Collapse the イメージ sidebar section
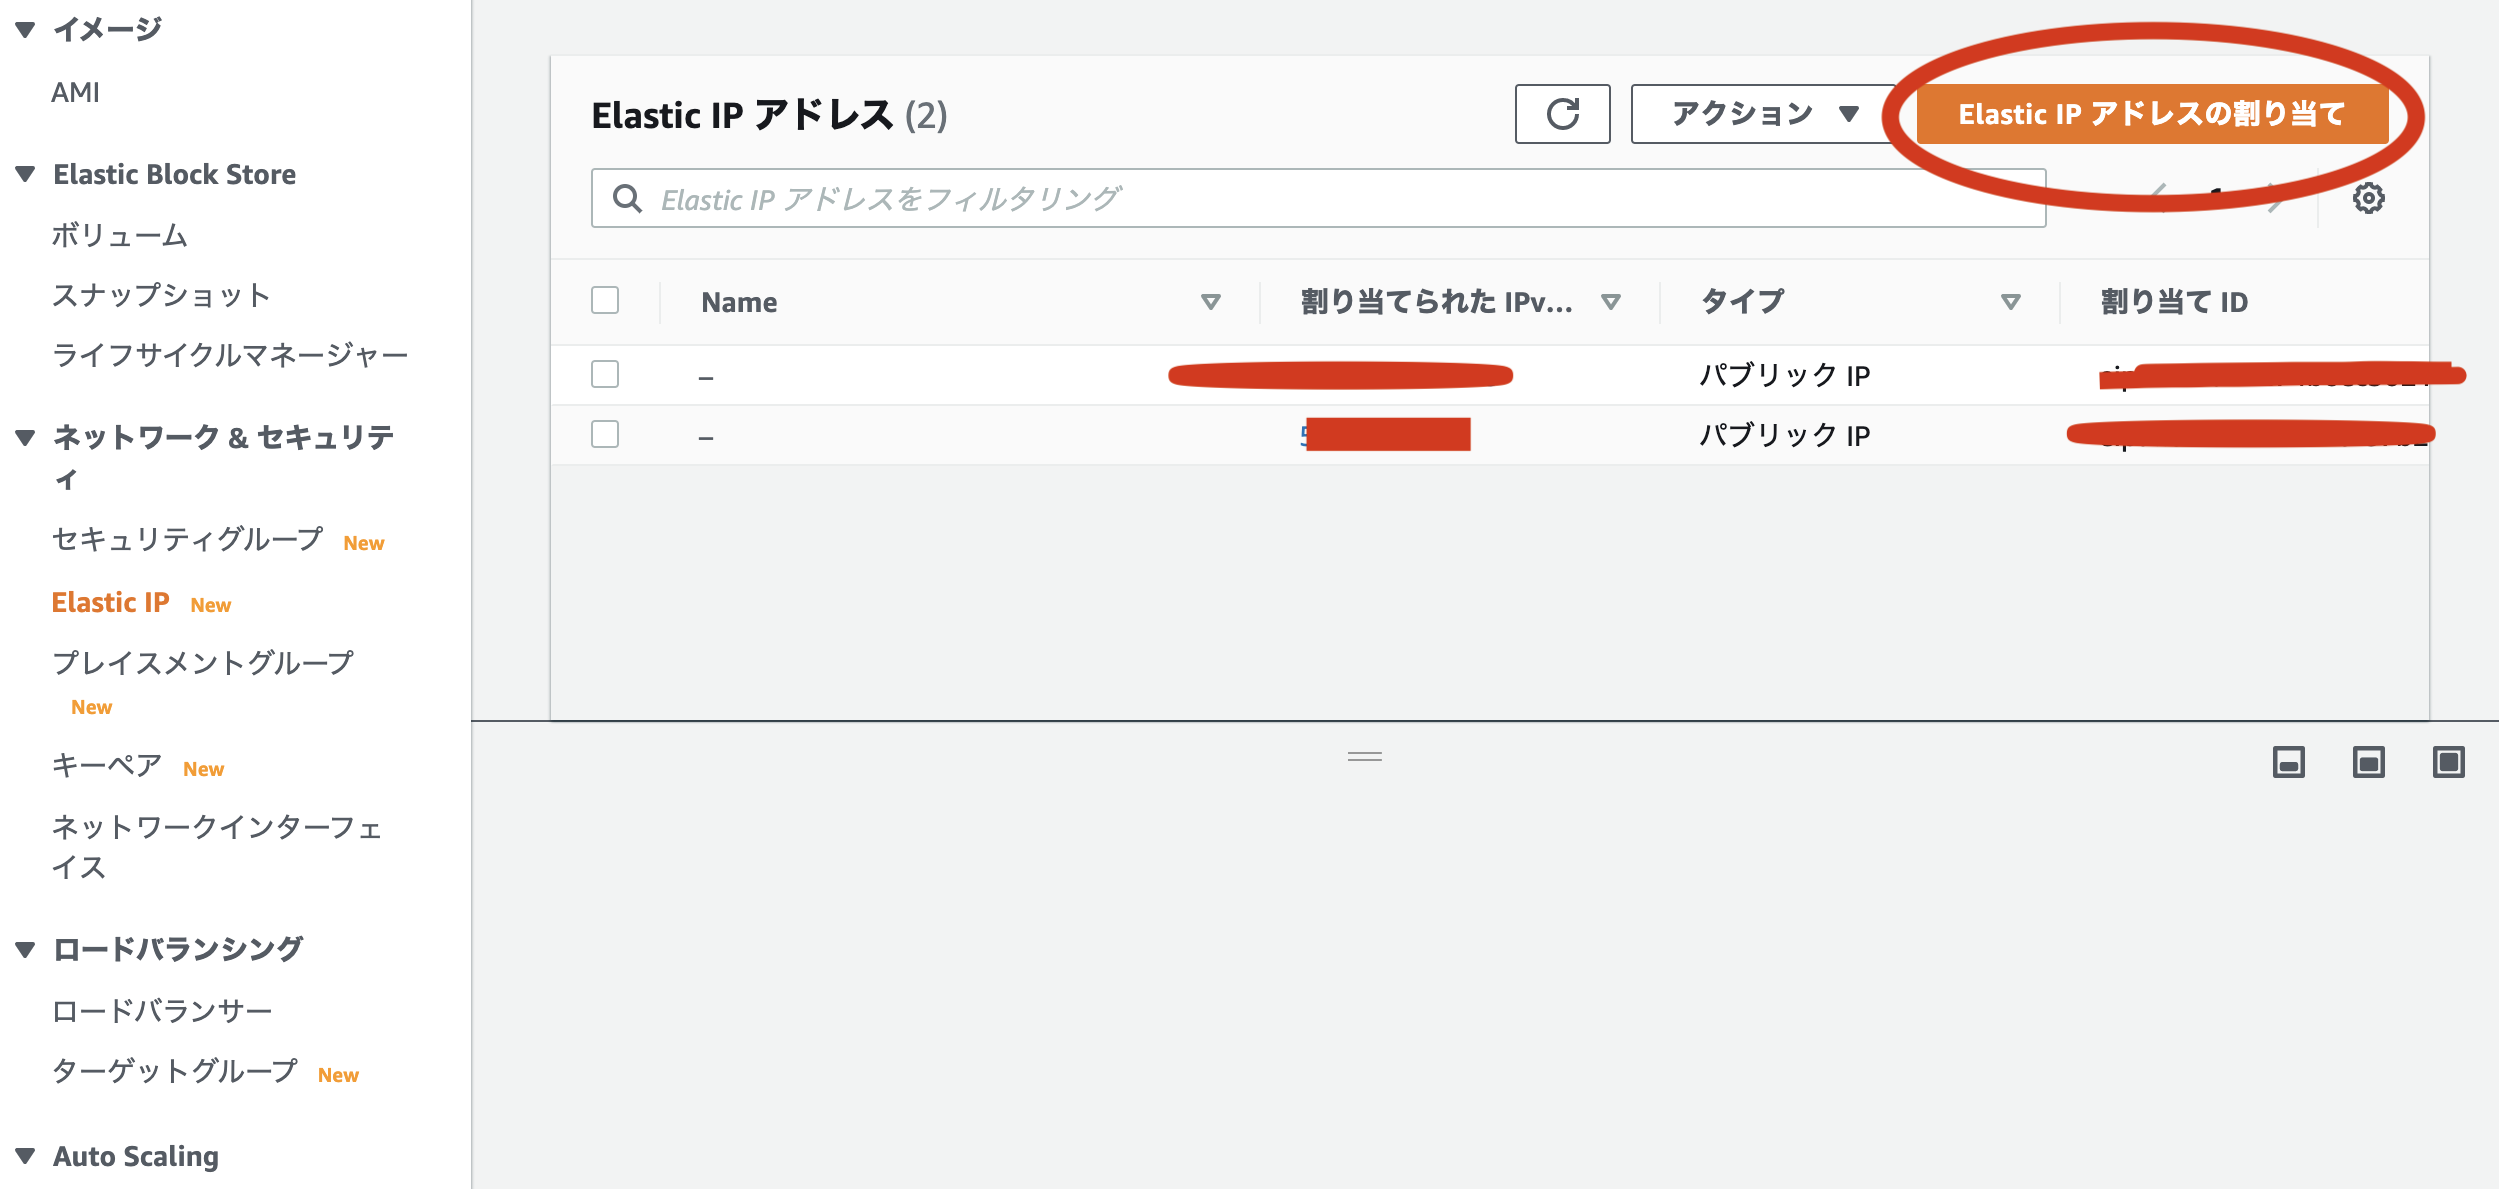Viewport: 2499px width, 1189px height. tap(26, 30)
